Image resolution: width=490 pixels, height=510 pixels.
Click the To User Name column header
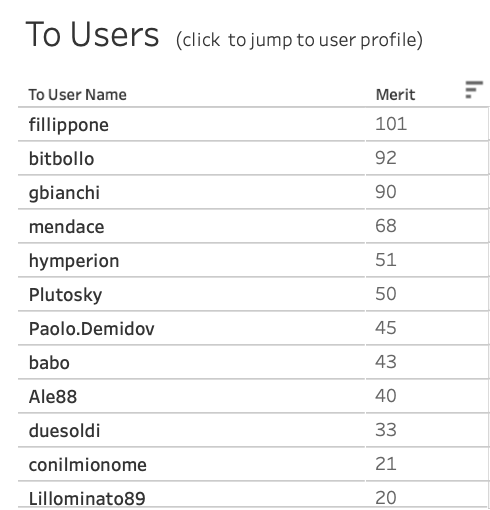tap(78, 95)
